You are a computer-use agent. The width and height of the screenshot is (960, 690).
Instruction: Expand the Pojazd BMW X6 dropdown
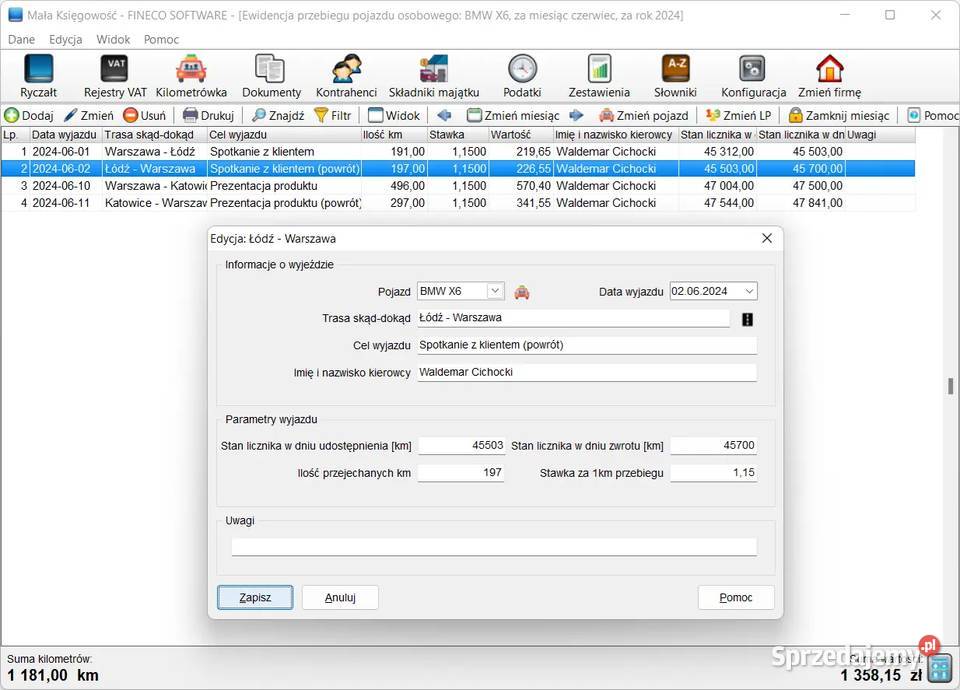tap(495, 291)
